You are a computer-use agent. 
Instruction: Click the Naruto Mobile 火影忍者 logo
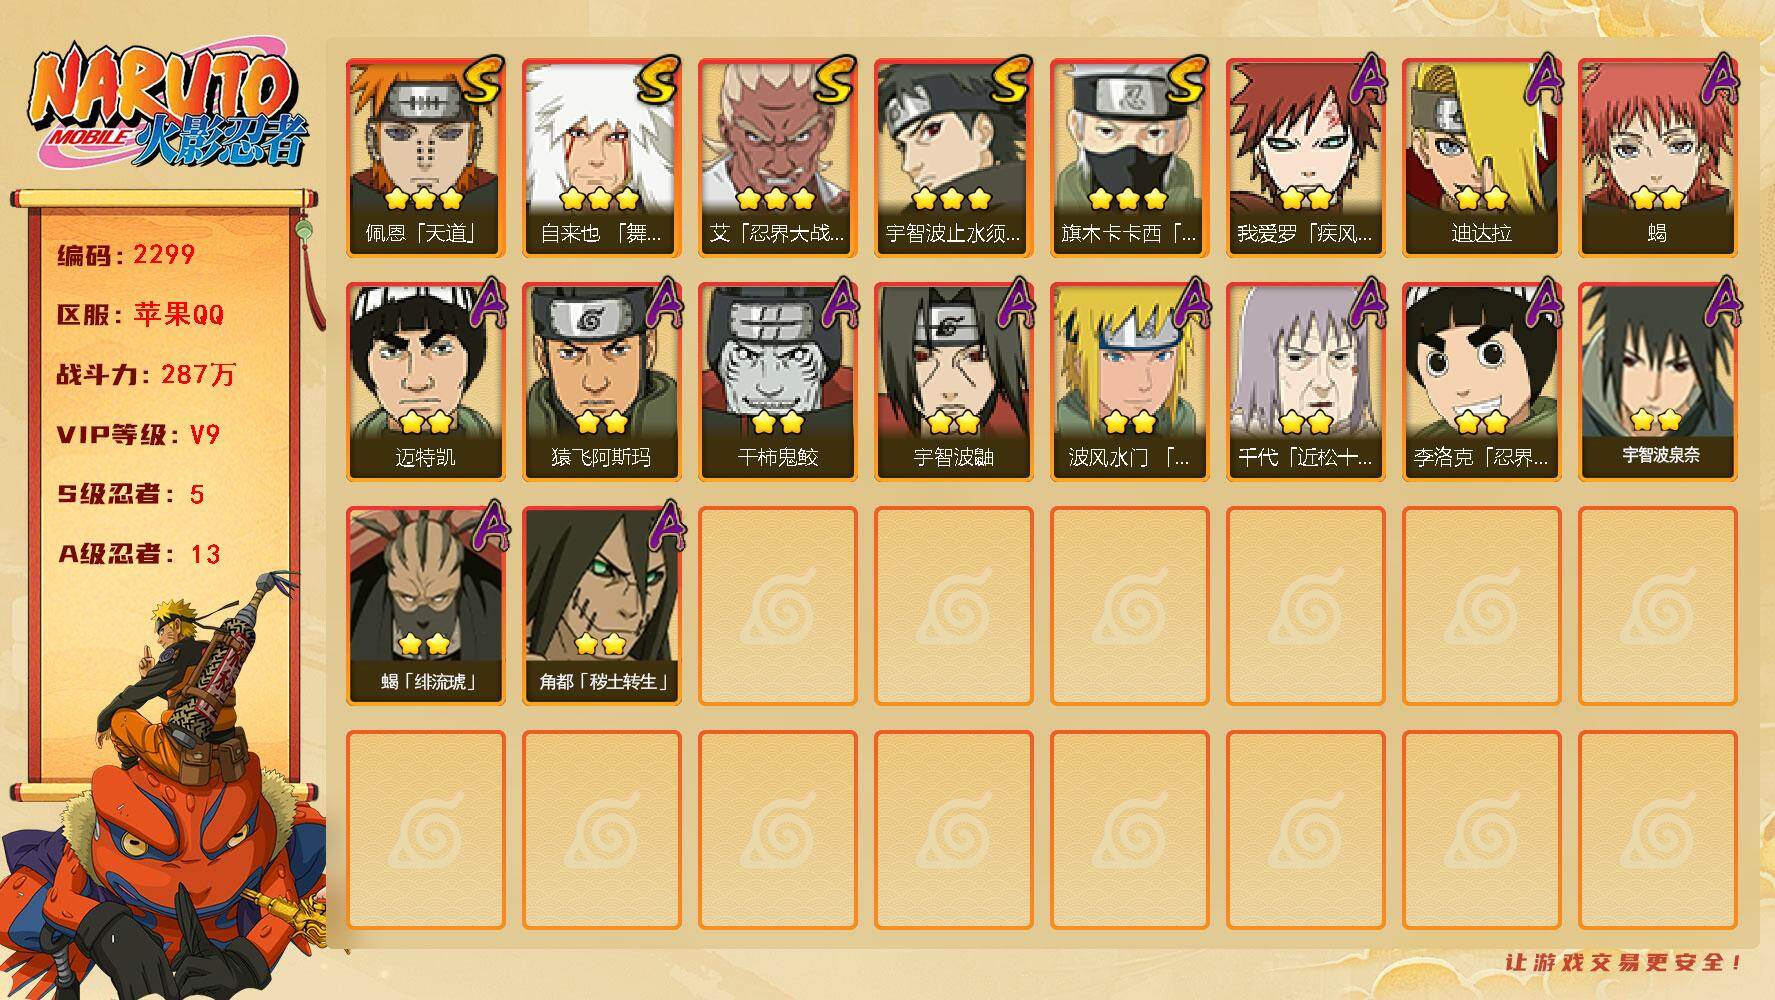pos(168,107)
